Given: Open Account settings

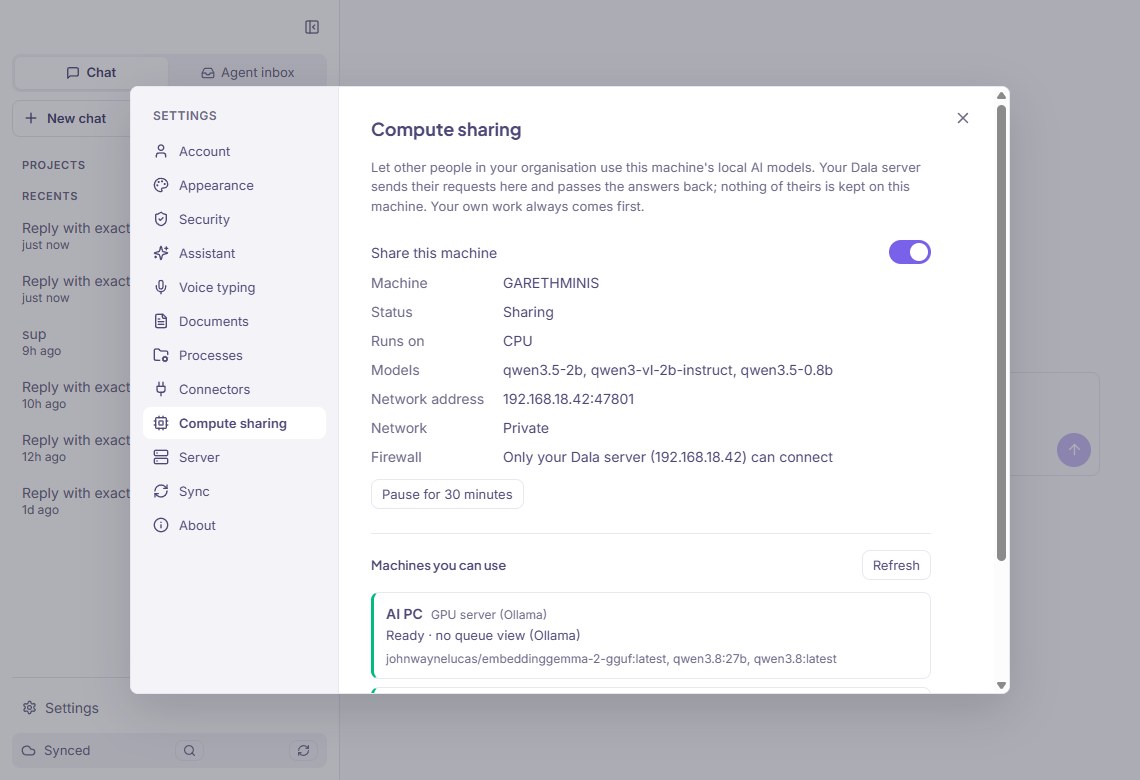Looking at the screenshot, I should (234, 151).
